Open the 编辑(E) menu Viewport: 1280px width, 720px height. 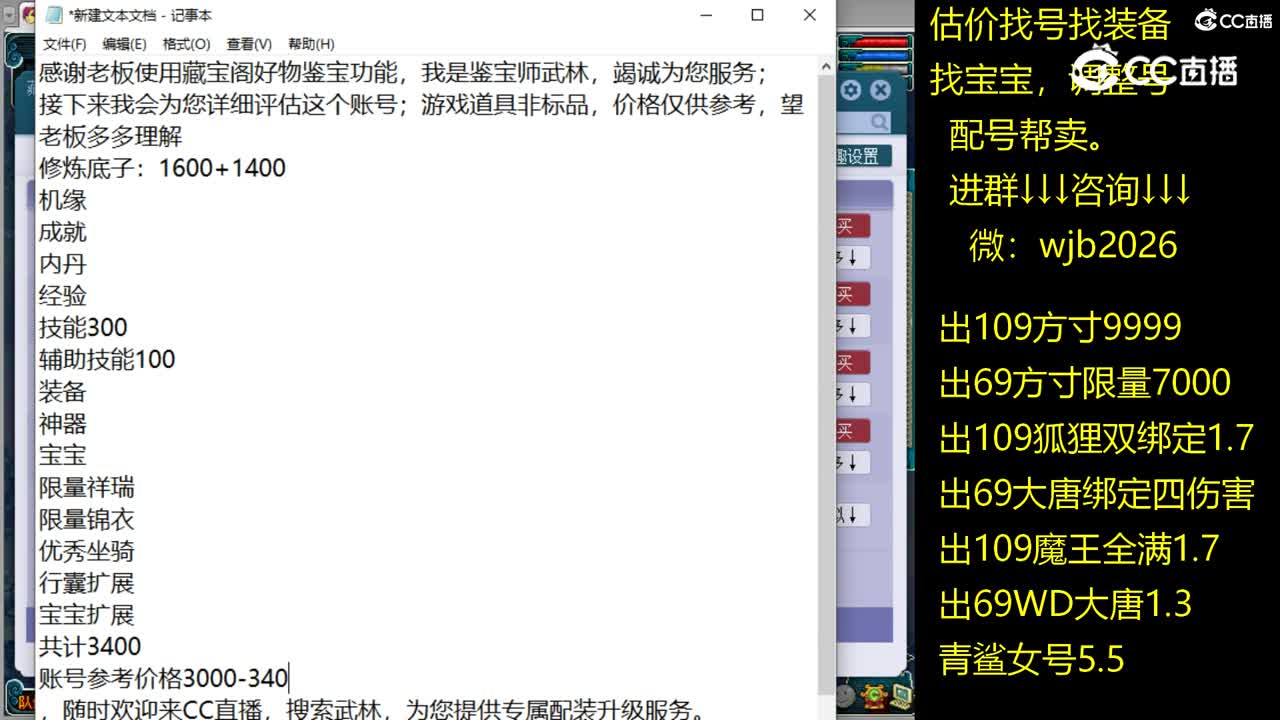[124, 44]
